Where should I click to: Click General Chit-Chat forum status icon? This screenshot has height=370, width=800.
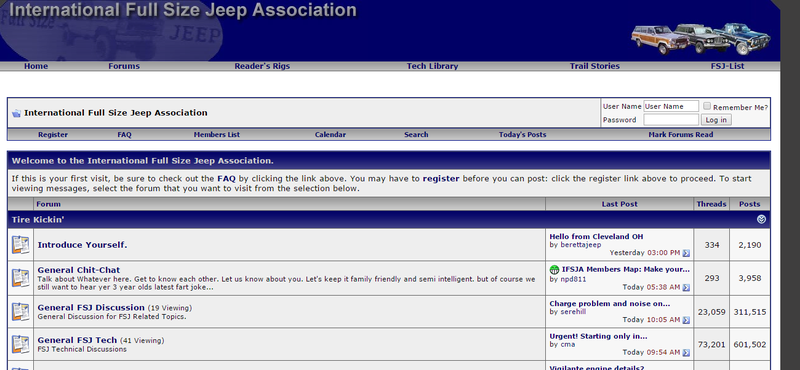click(x=21, y=278)
